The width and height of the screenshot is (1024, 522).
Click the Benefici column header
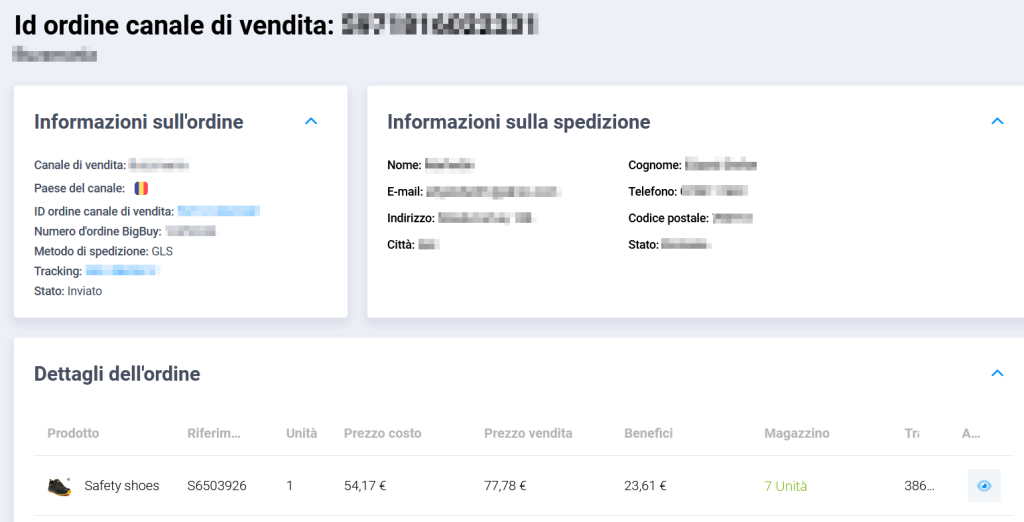648,433
